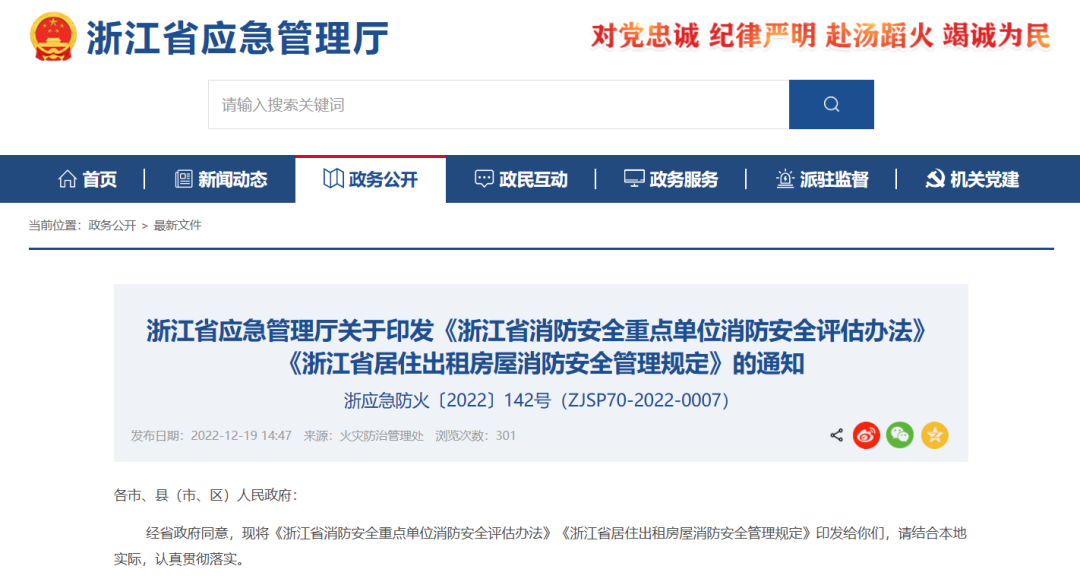Image resolution: width=1080 pixels, height=585 pixels.
Task: Click the share icon
Action: (x=836, y=435)
